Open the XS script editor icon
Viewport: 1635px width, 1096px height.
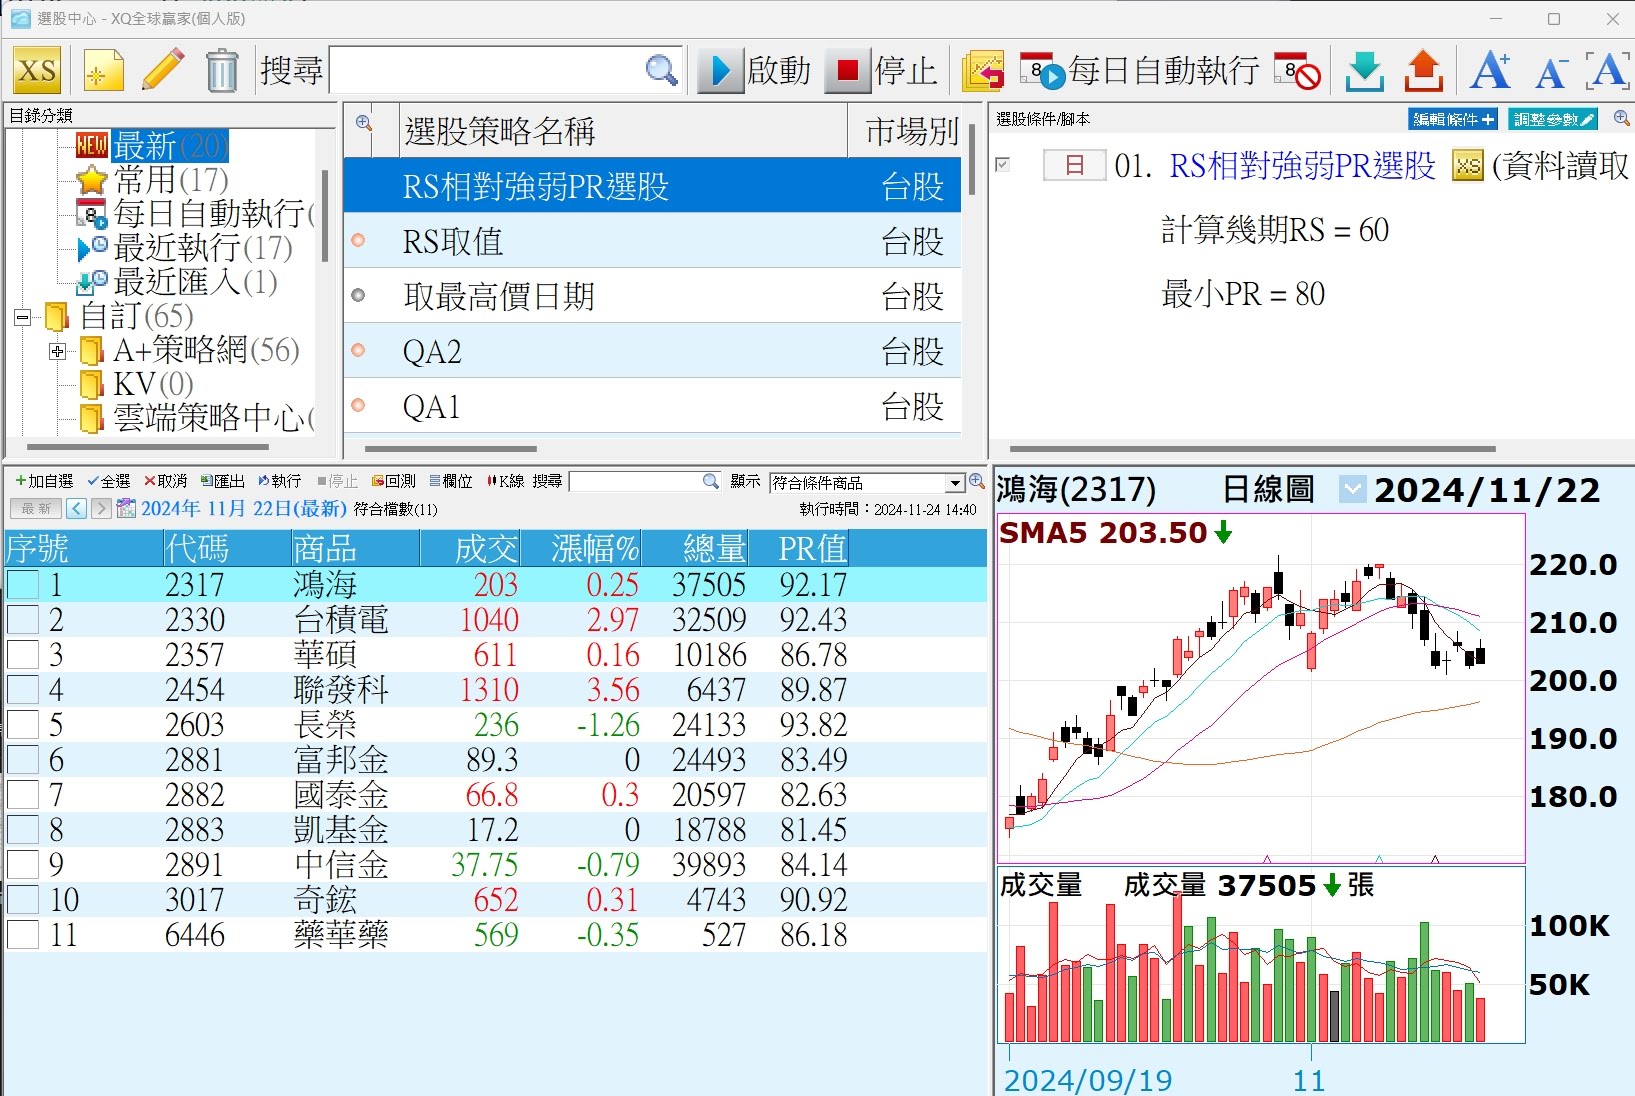point(37,71)
